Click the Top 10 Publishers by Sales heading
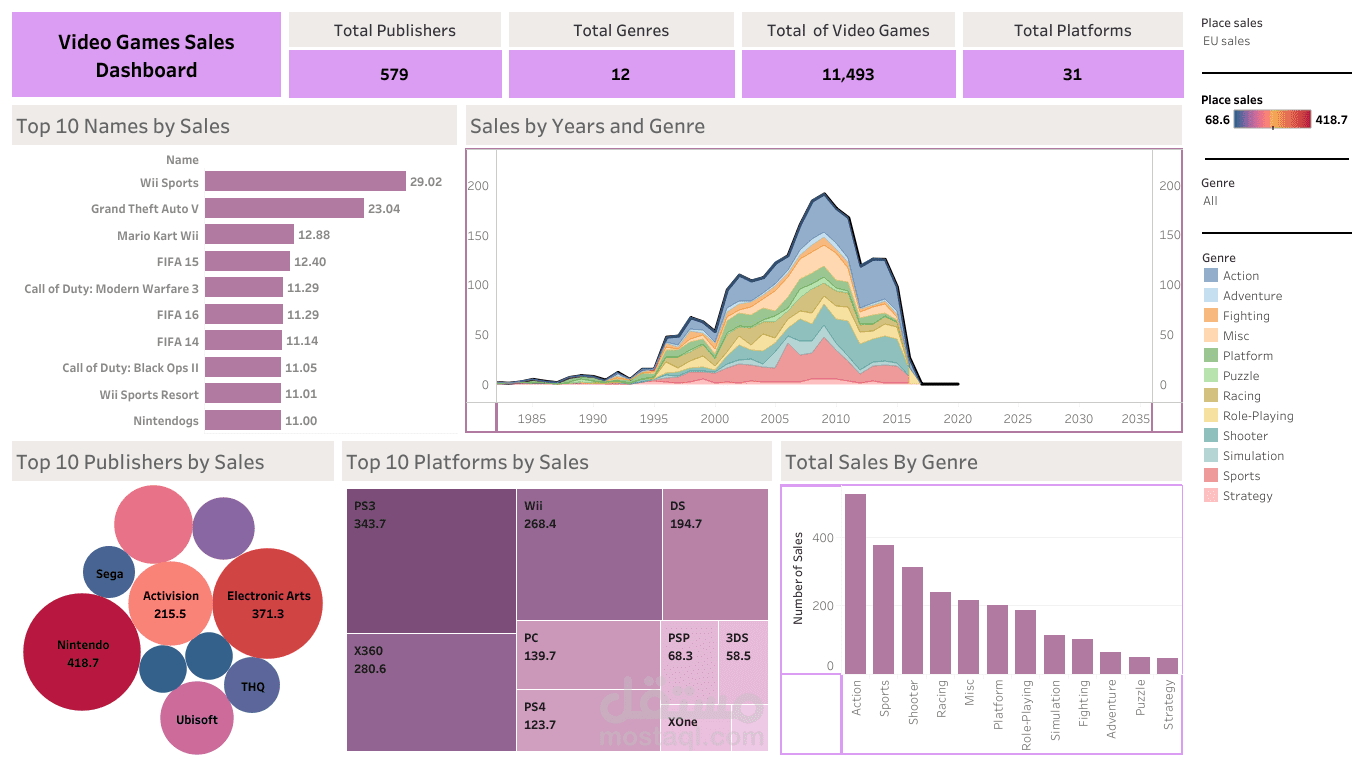This screenshot has width=1364, height=766. (140, 462)
